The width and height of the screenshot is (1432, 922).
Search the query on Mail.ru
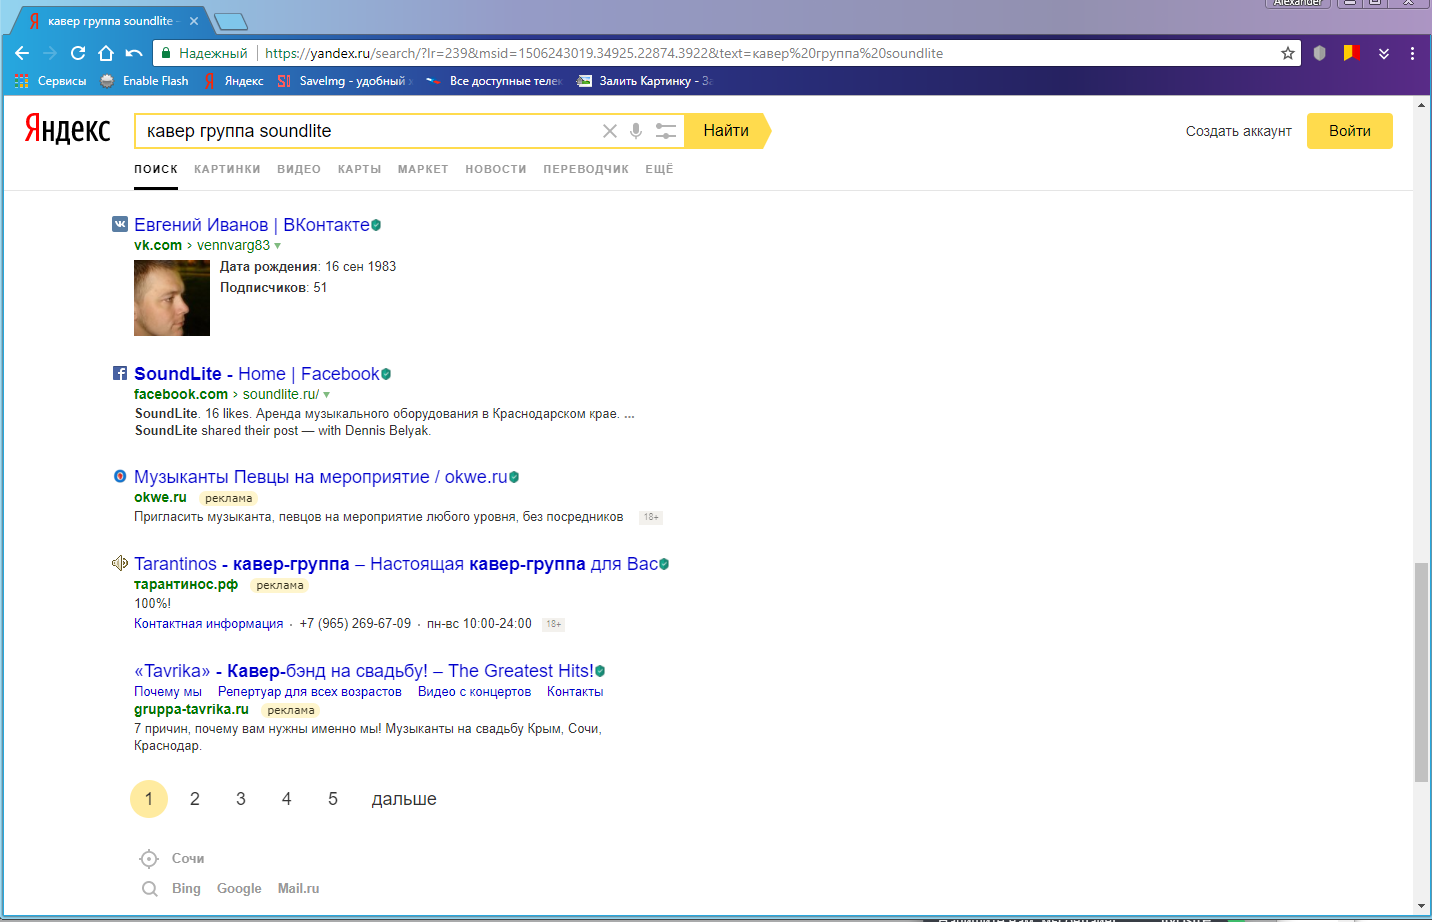(x=298, y=889)
